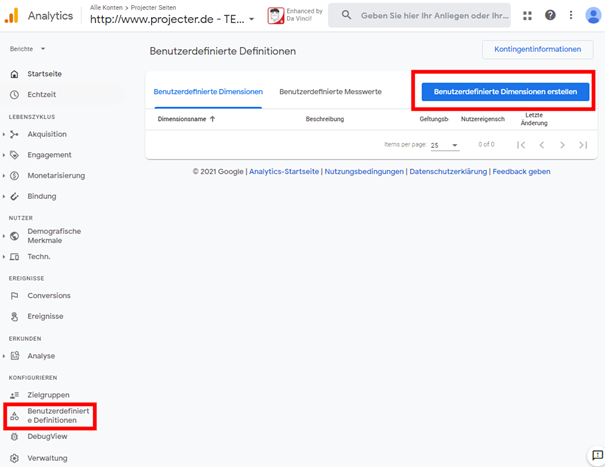Click the Alle Konten breadcrumb
The width and height of the screenshot is (605, 467).
(106, 7)
